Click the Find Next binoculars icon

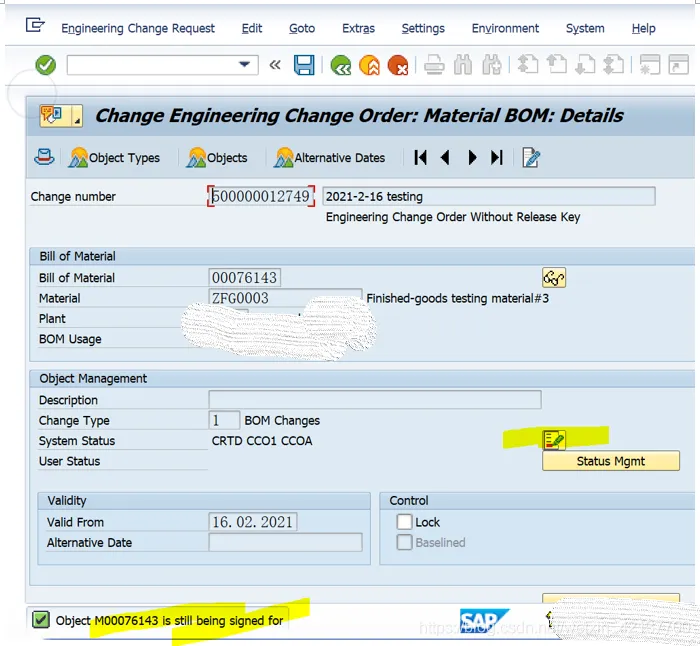tap(492, 65)
